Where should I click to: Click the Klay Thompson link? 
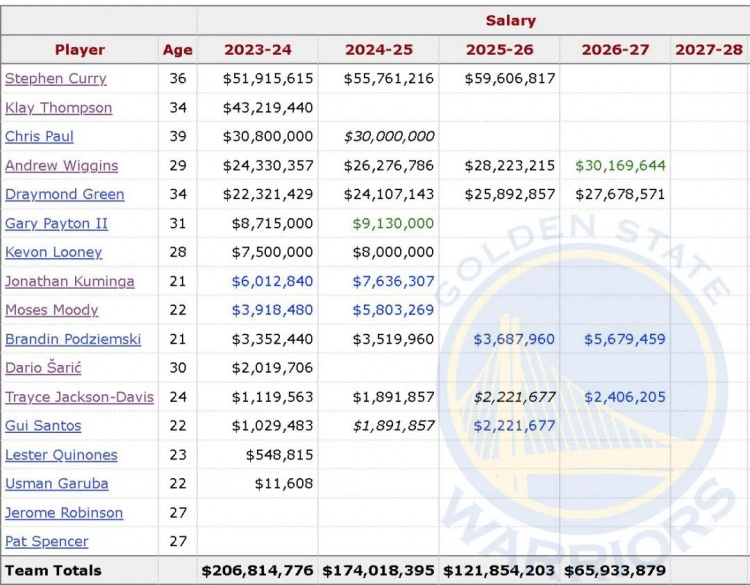pos(59,107)
